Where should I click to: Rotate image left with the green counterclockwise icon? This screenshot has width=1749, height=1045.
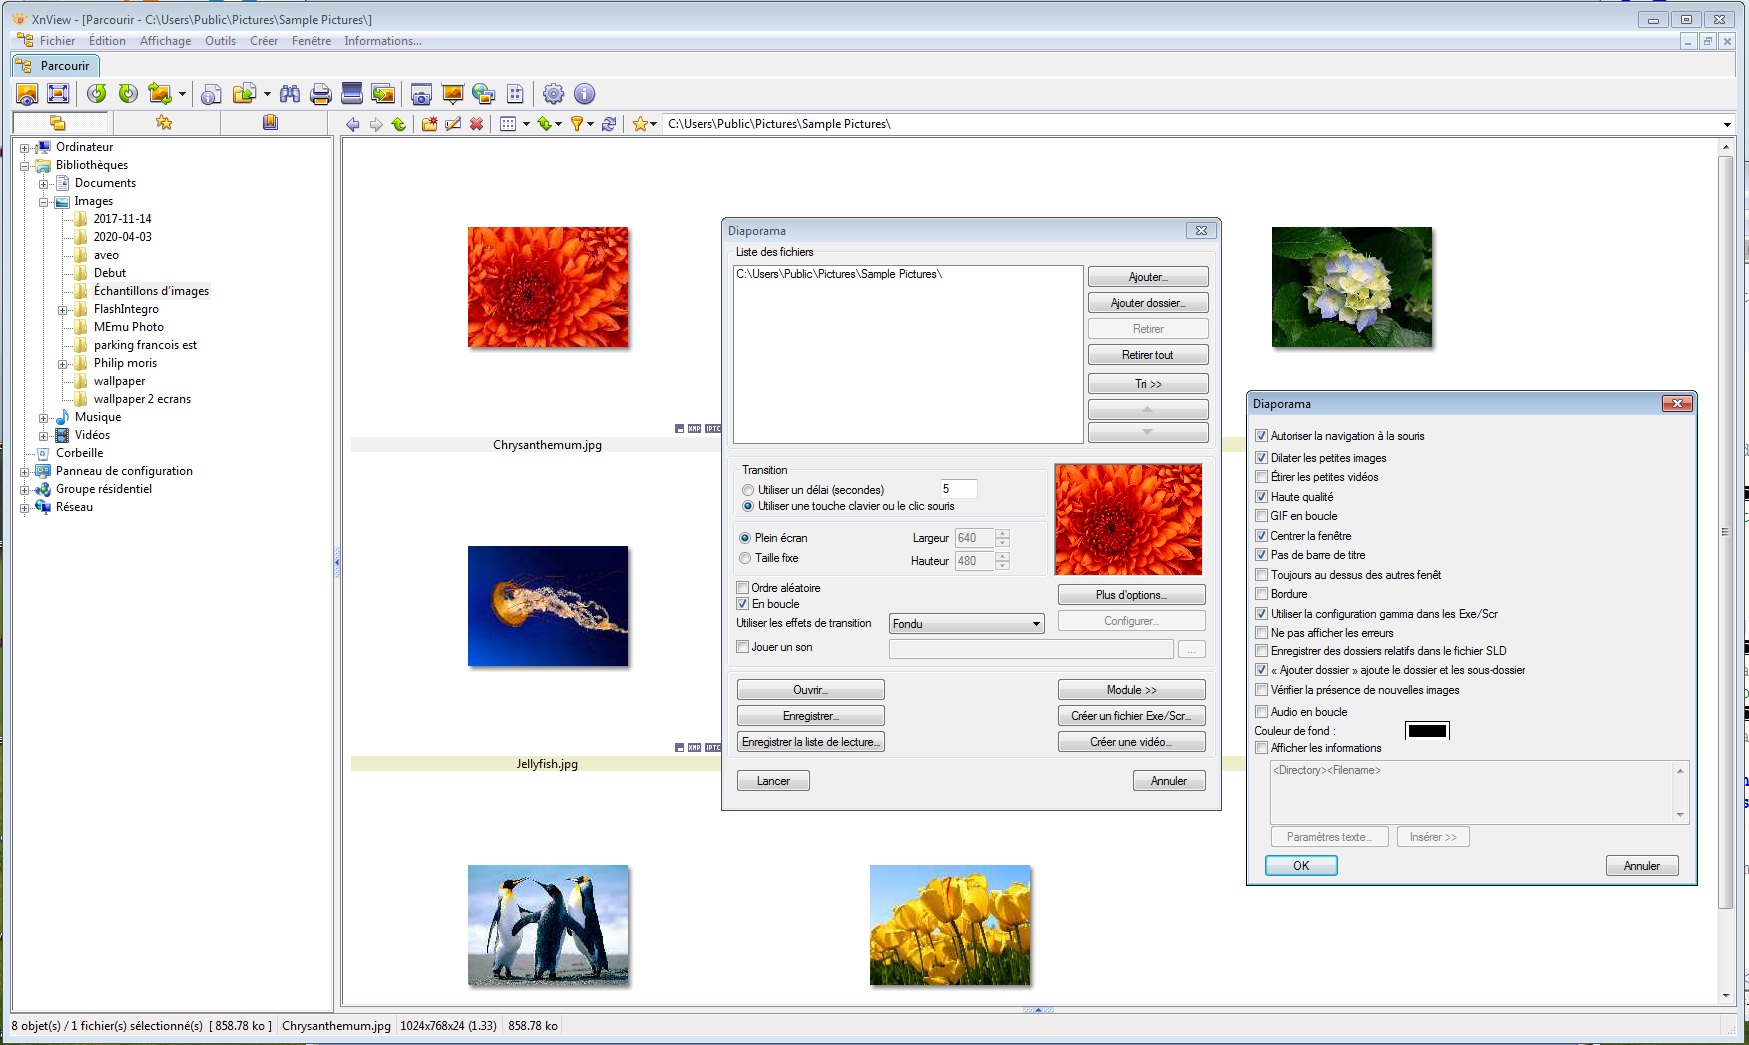(96, 94)
